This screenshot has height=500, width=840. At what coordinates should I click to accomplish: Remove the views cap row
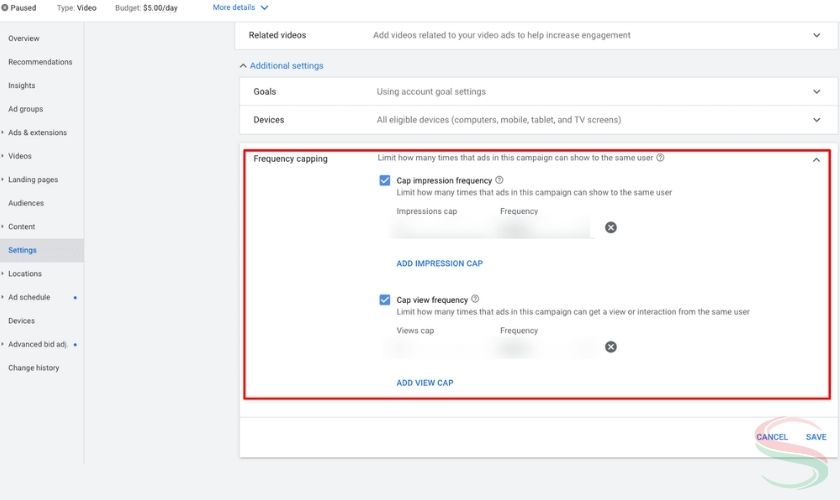click(x=611, y=347)
